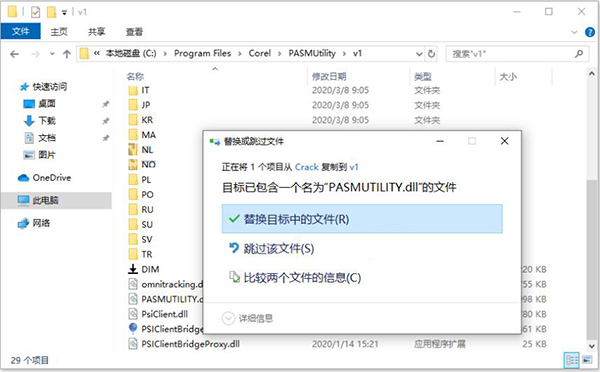Go up one folder level arrow
The height and width of the screenshot is (372, 600).
67,54
